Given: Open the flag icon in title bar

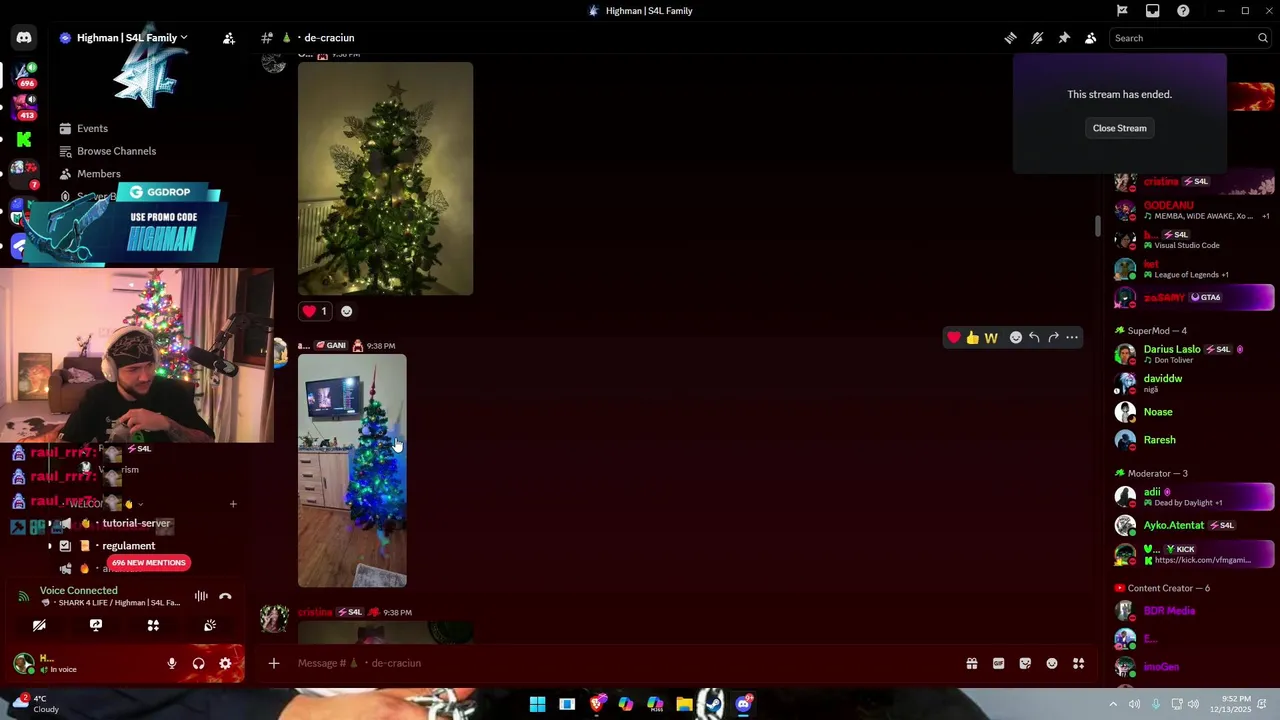Looking at the screenshot, I should point(1122,11).
